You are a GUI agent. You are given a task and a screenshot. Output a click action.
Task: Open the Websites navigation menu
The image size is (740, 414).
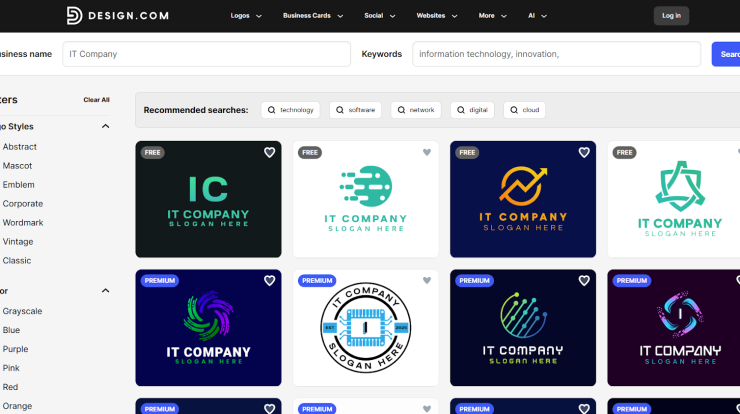[x=436, y=16]
